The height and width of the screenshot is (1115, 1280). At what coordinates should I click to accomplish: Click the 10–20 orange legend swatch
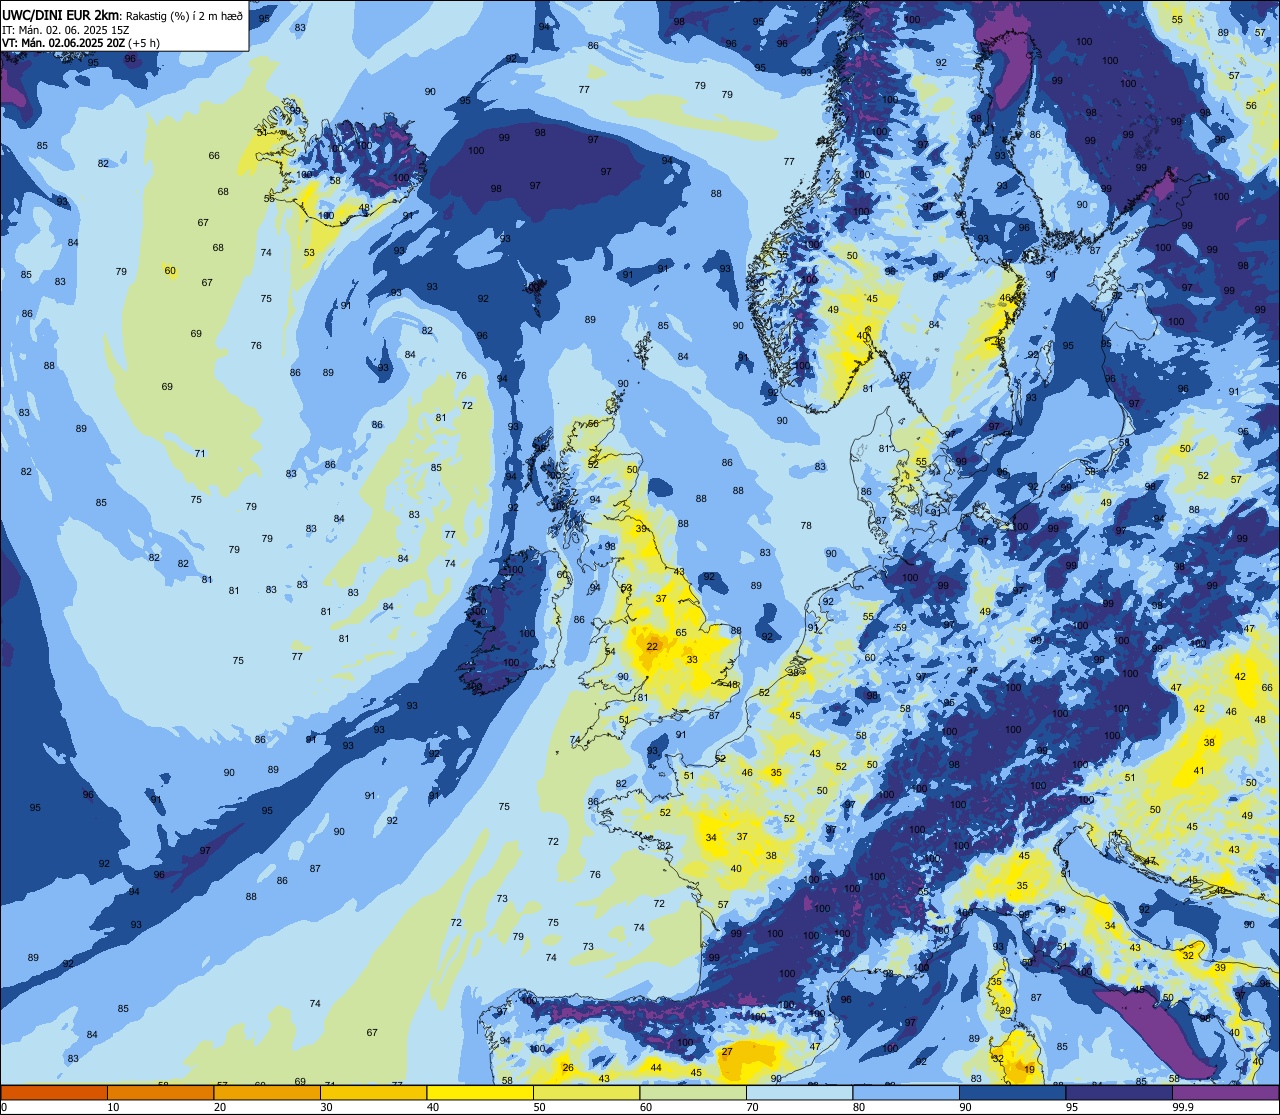[x=160, y=1092]
